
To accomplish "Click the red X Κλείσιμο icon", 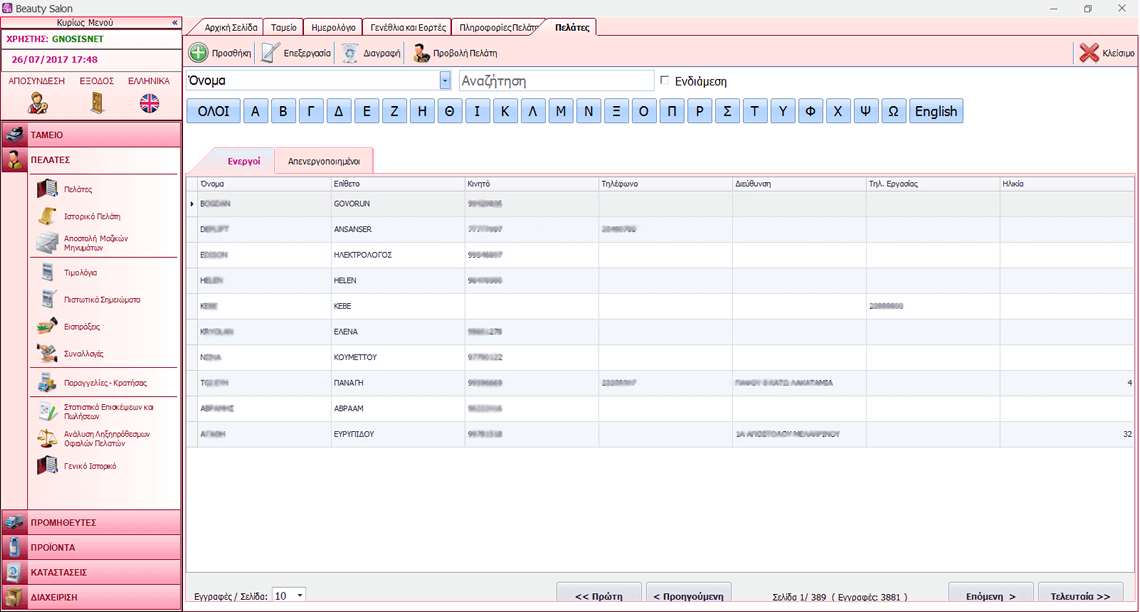I will pyautogui.click(x=1089, y=53).
